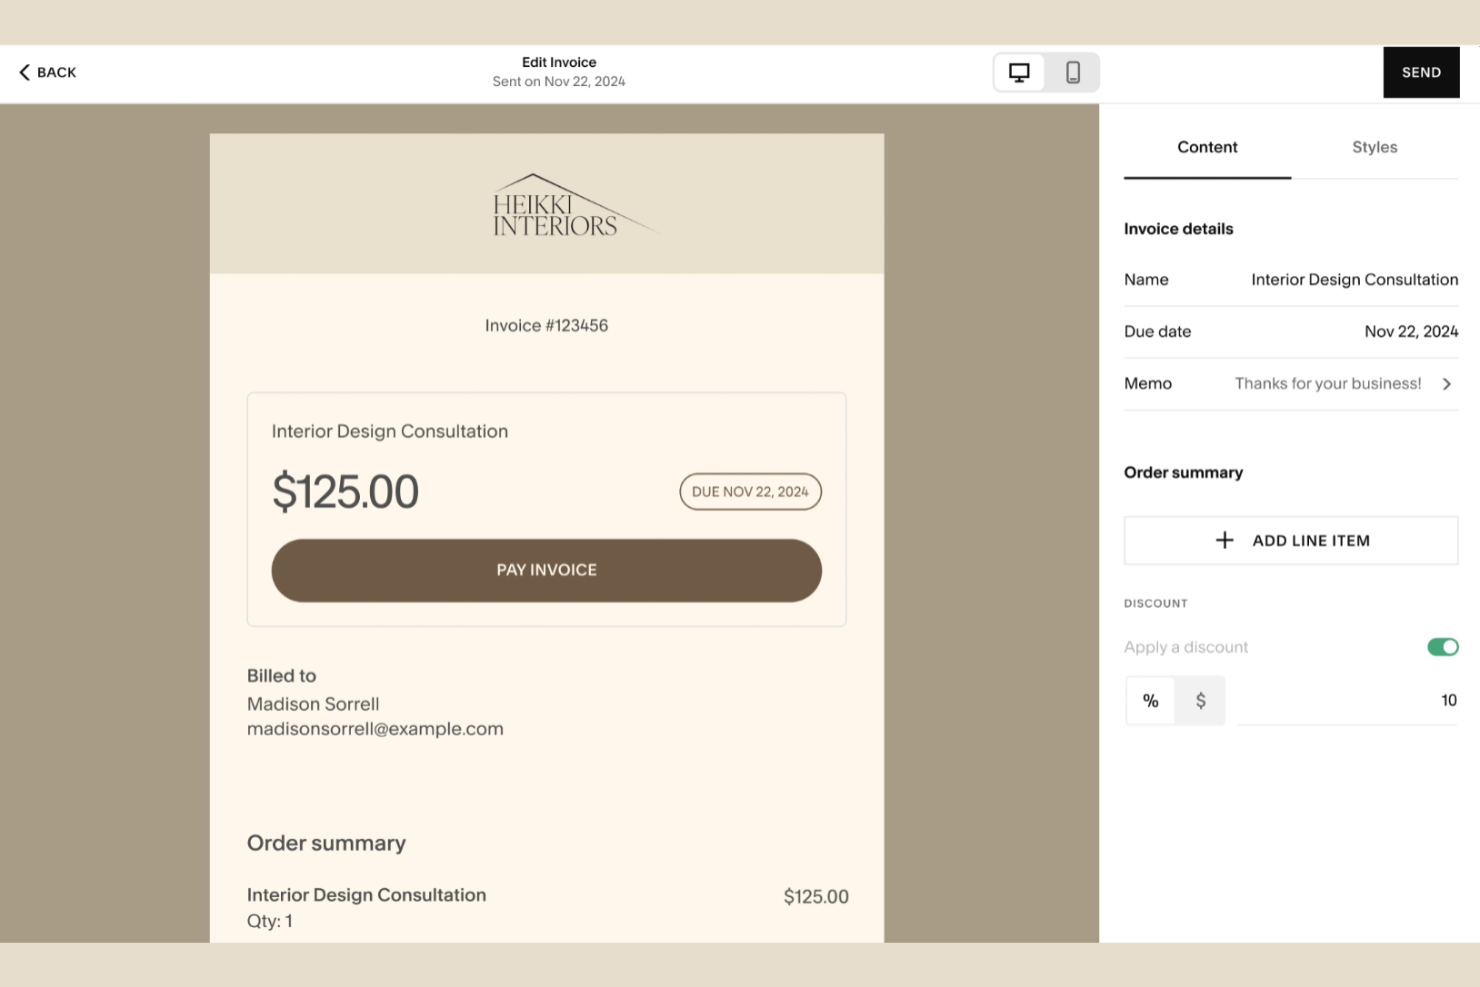Open the Nov 22, 2024 due date picker
The image size is (1480, 987).
1411,331
